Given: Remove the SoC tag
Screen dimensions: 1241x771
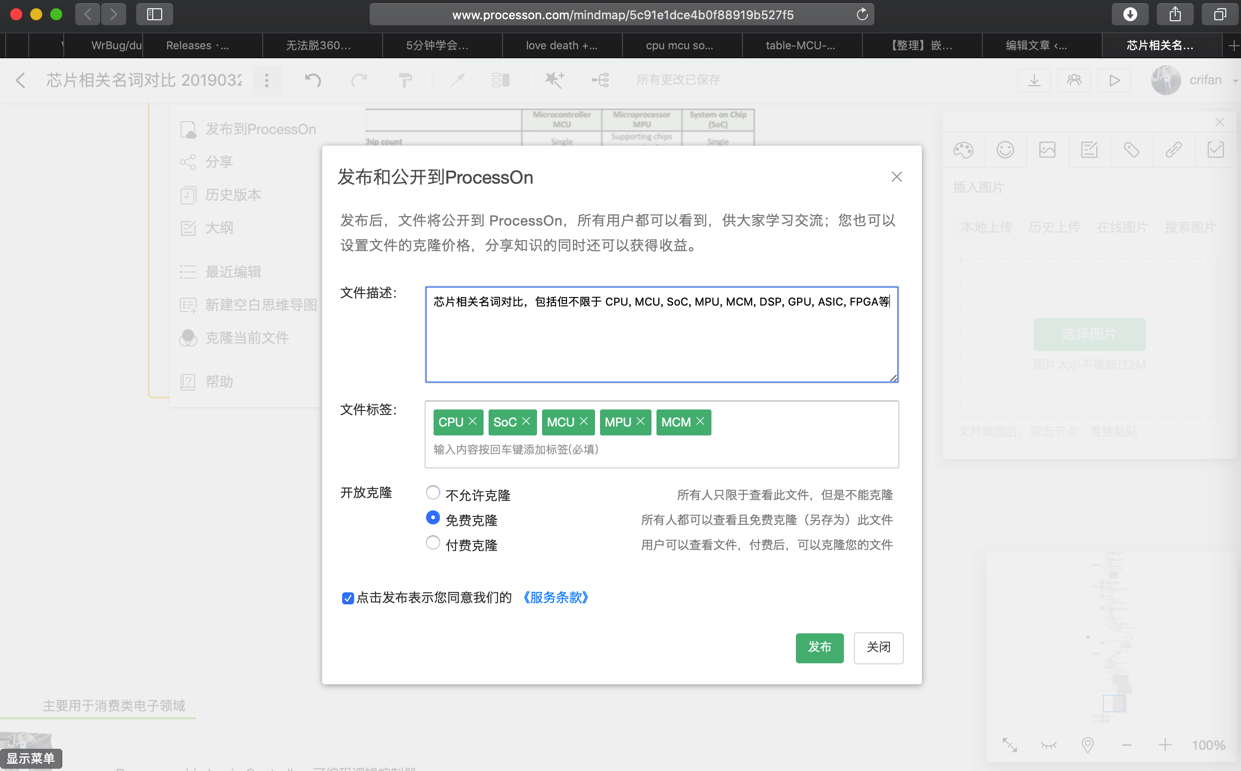Looking at the screenshot, I should click(x=526, y=422).
